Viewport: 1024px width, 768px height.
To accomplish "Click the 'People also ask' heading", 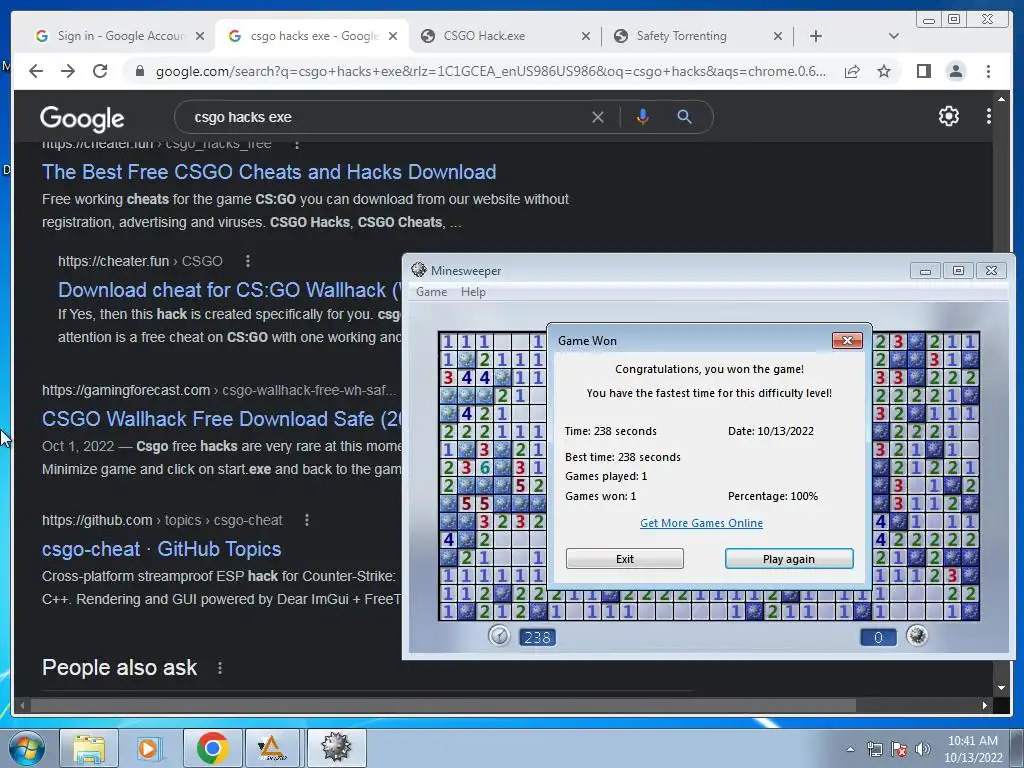I will [120, 668].
